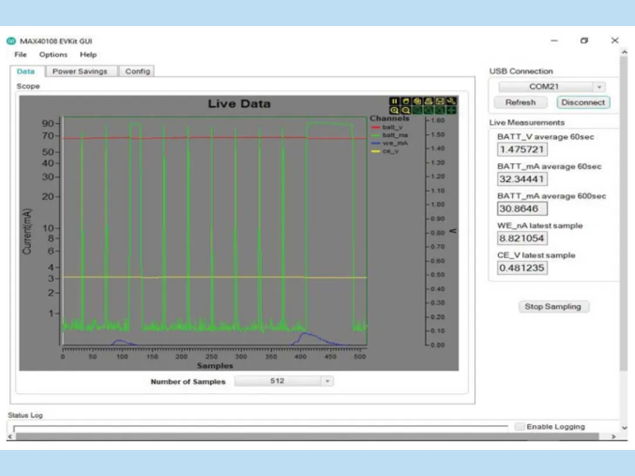The width and height of the screenshot is (635, 476).
Task: Toggle batt_v channel in legend
Action: point(390,127)
